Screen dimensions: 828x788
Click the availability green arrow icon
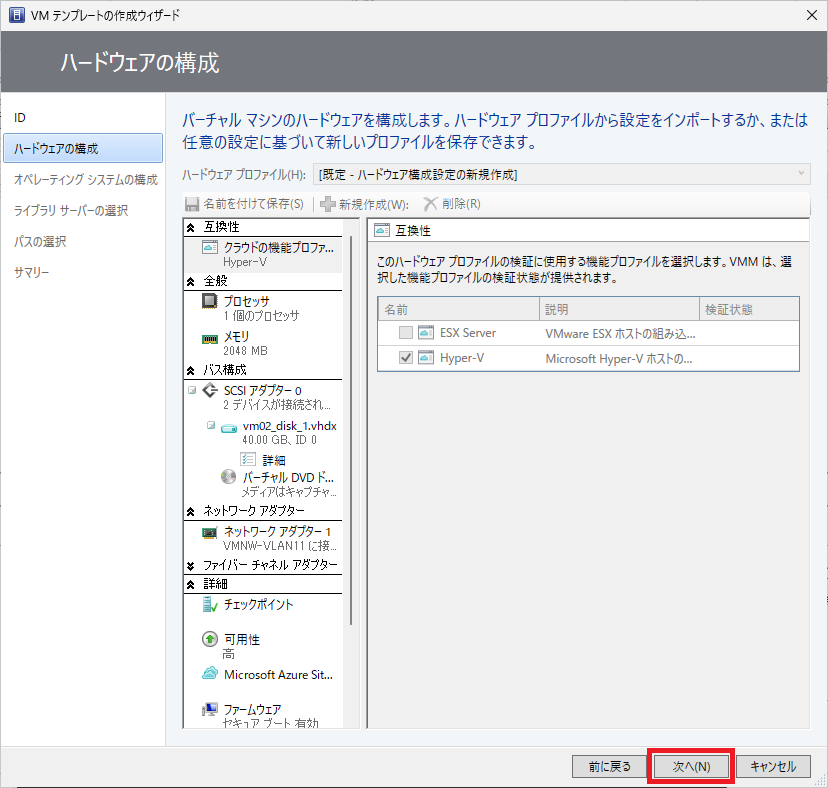[210, 639]
